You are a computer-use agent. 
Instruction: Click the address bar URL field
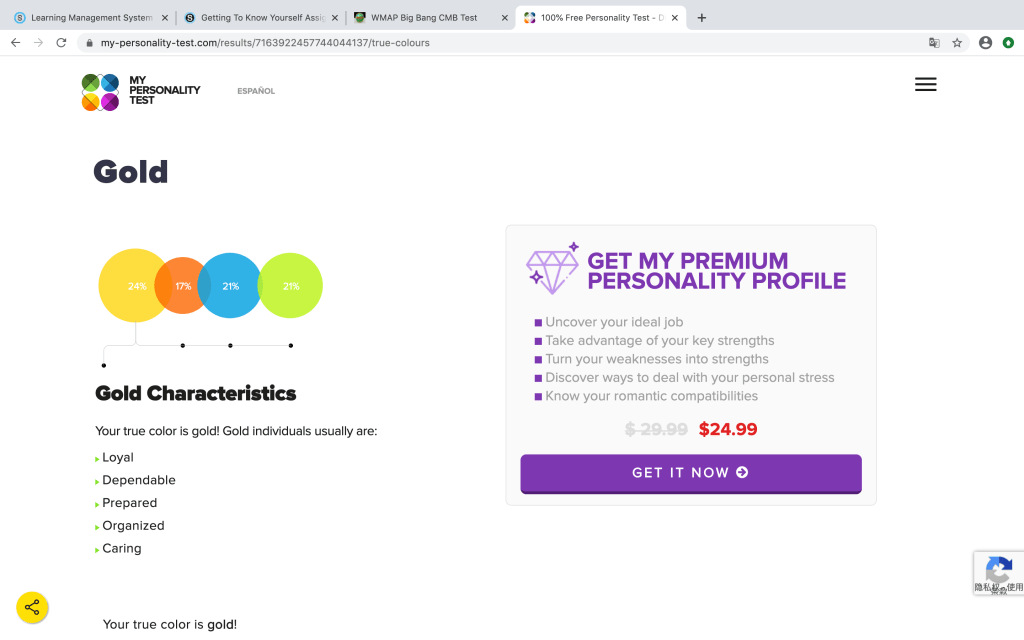tap(500, 43)
